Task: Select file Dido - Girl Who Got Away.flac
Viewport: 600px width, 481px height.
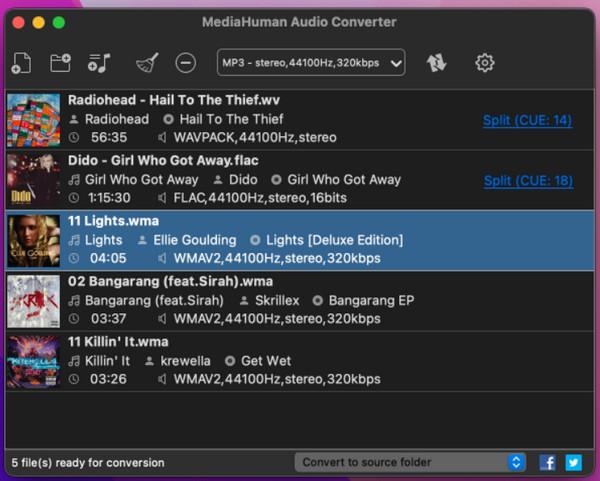Action: coord(163,161)
